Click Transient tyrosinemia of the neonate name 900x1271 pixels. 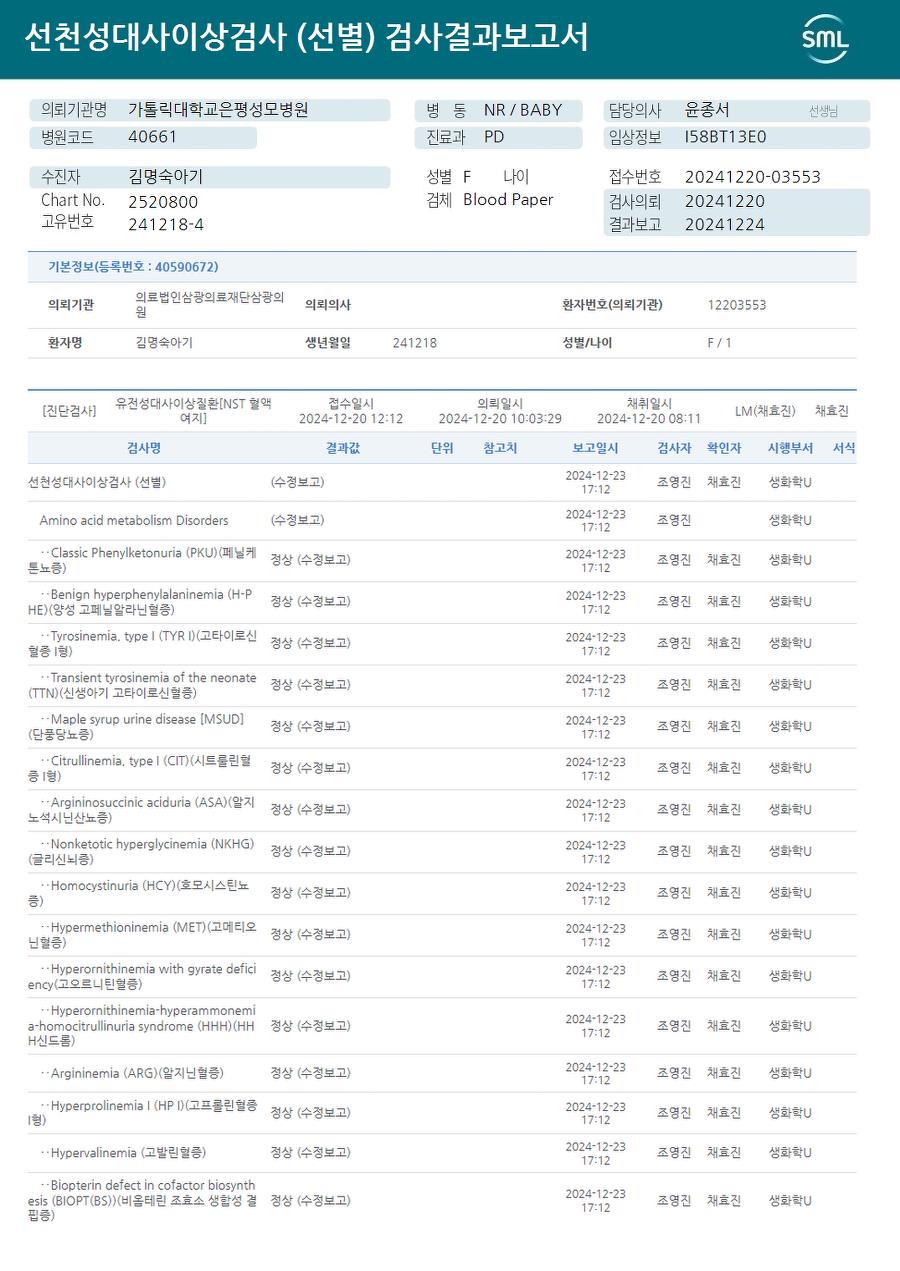(x=143, y=685)
